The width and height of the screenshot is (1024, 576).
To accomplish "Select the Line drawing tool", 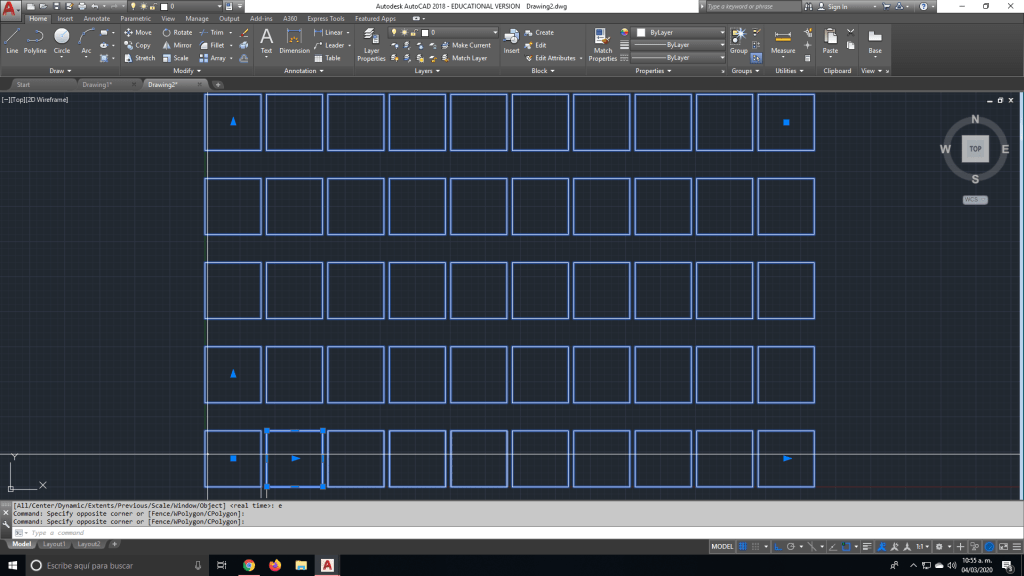I will pos(12,40).
